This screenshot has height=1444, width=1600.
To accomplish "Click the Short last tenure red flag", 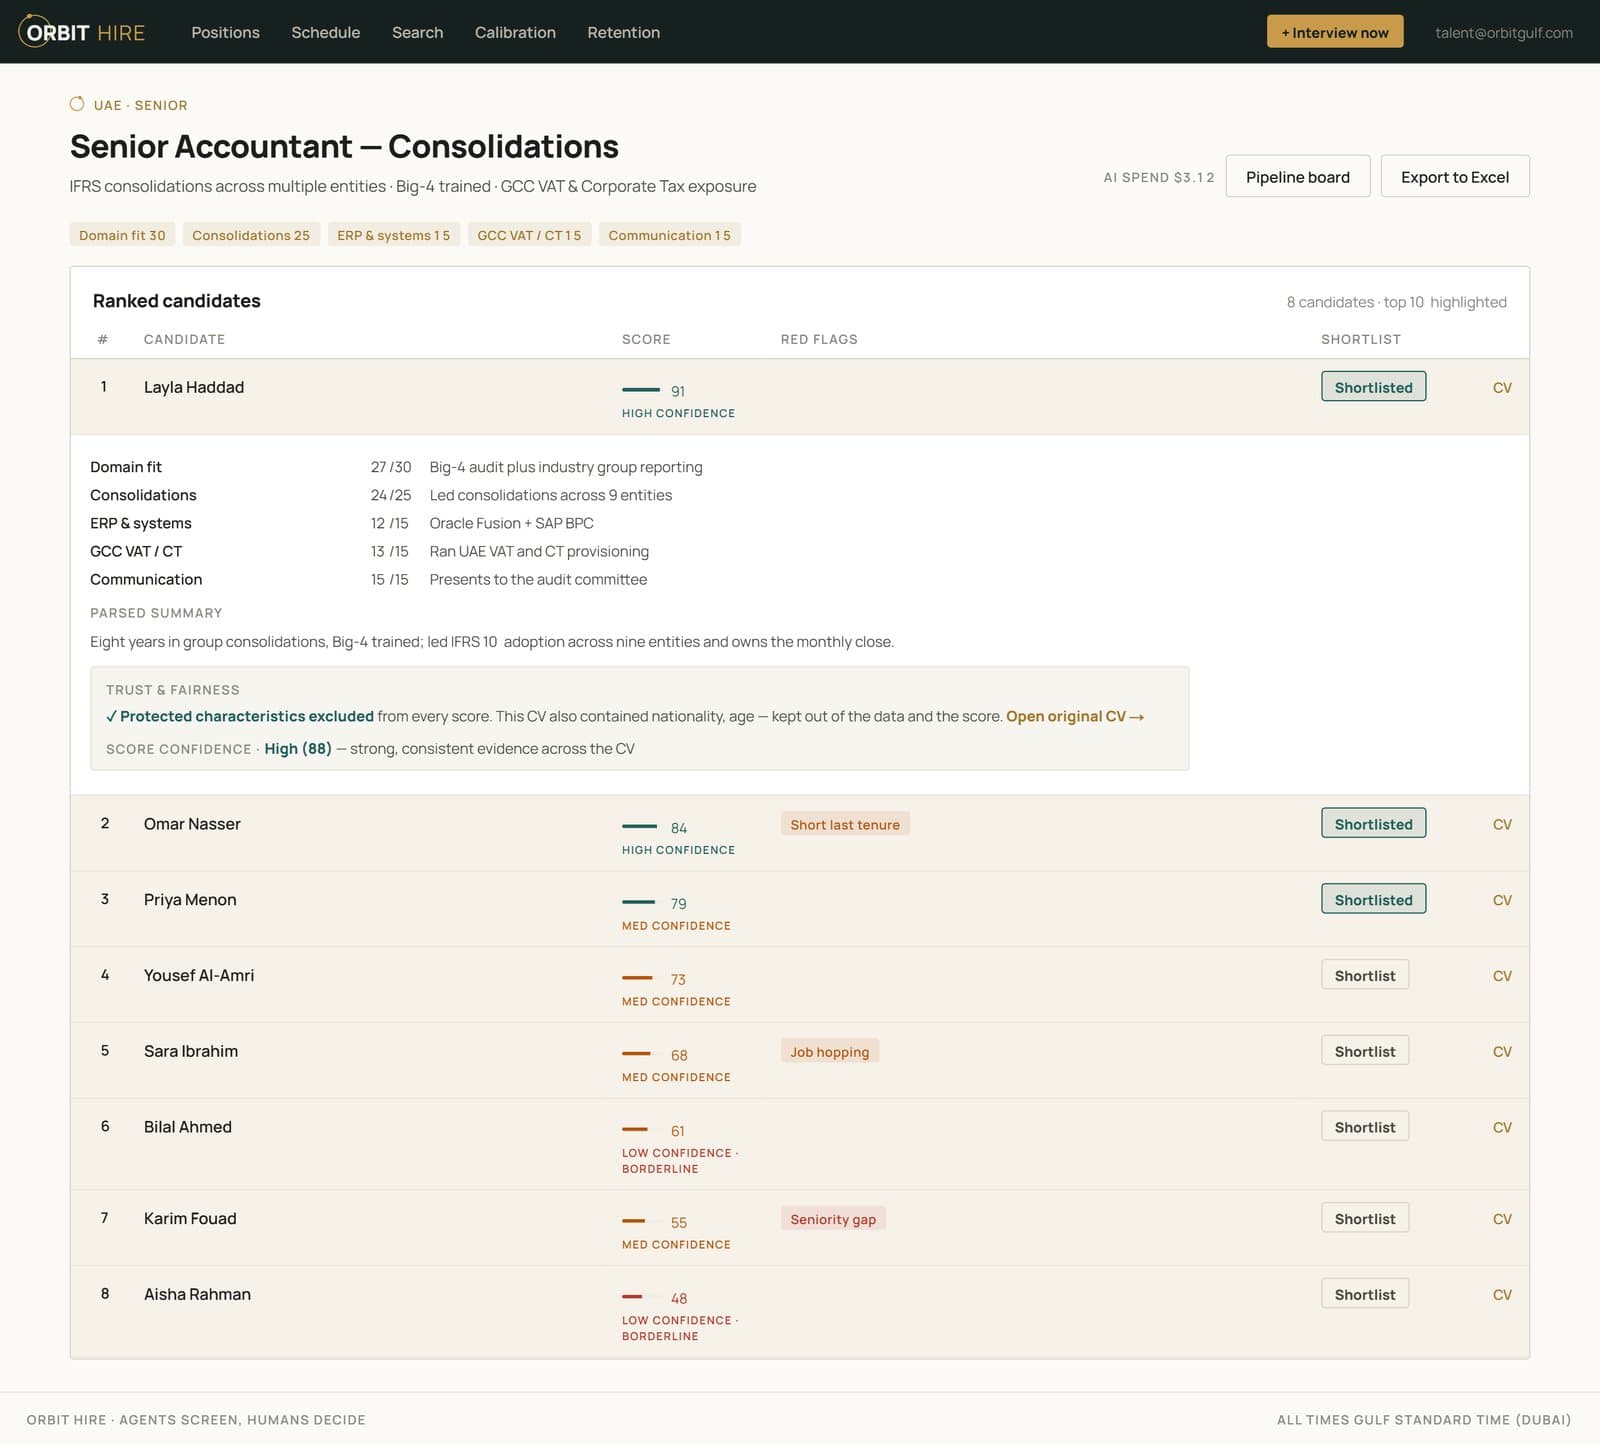I will click(x=845, y=824).
